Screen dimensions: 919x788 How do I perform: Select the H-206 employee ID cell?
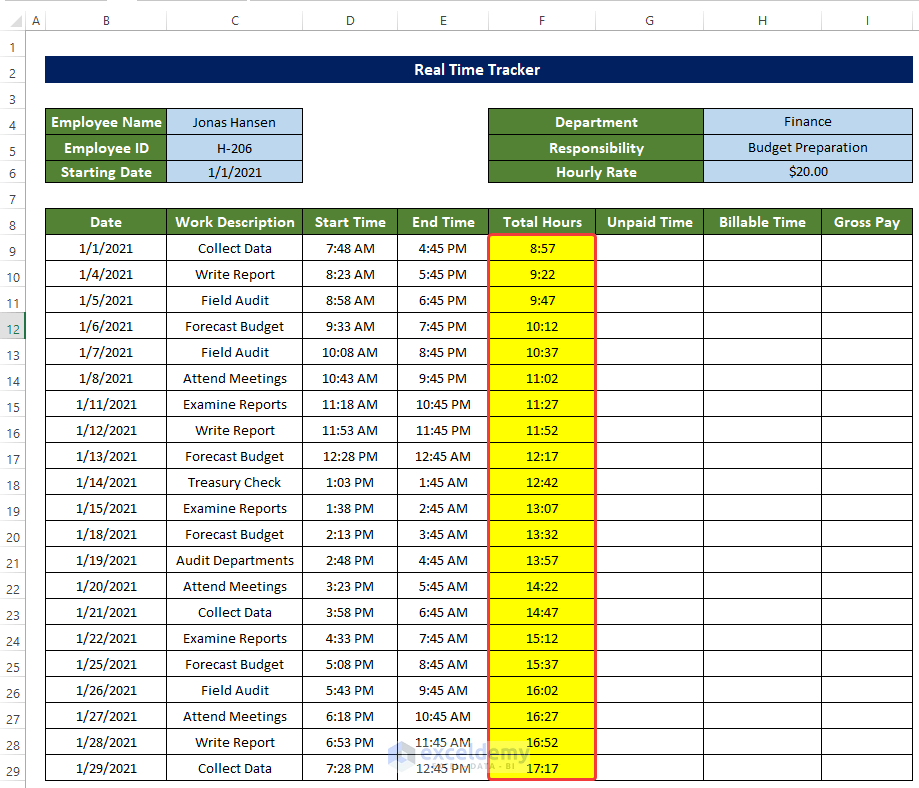coord(234,148)
